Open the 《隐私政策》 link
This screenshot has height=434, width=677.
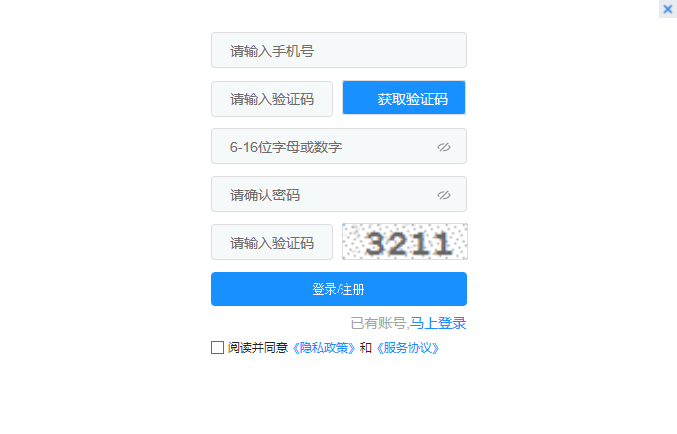324,348
